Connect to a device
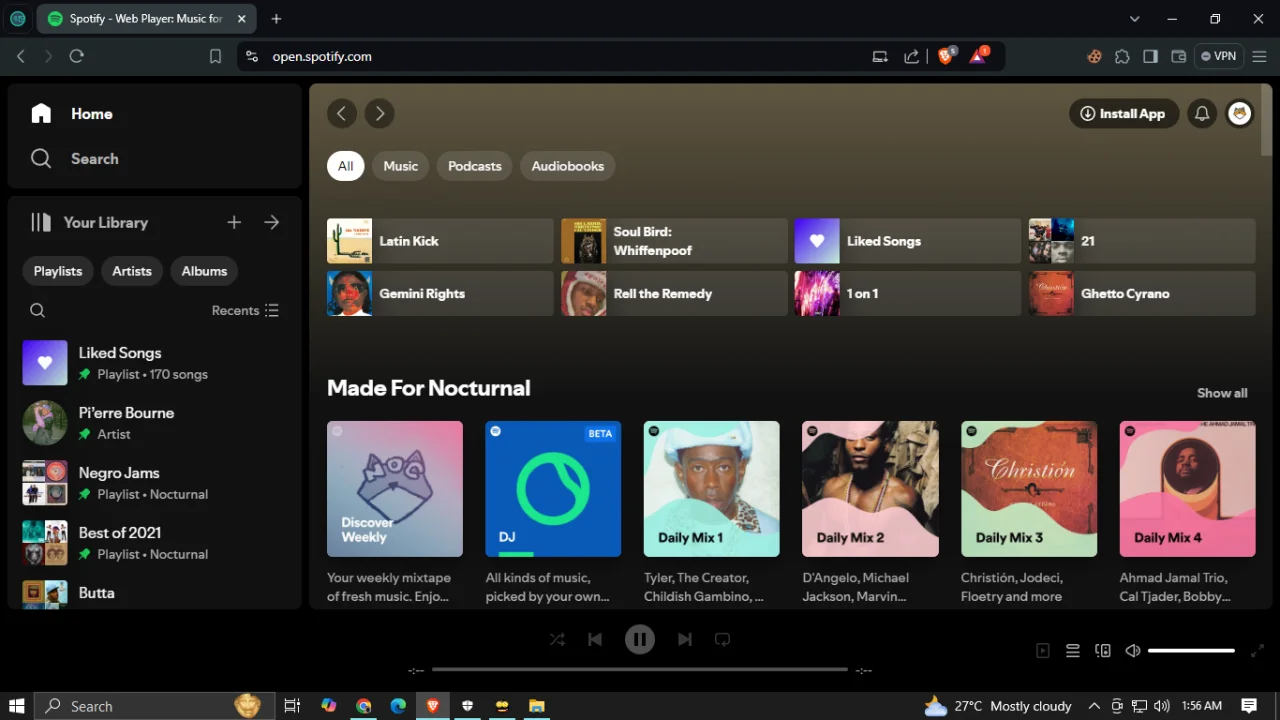The height and width of the screenshot is (720, 1280). (1103, 651)
